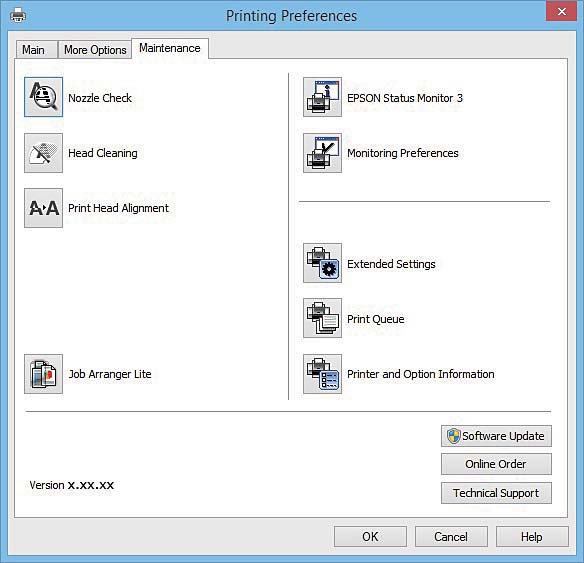
Task: Start Head Cleaning via its icon
Action: 44,153
